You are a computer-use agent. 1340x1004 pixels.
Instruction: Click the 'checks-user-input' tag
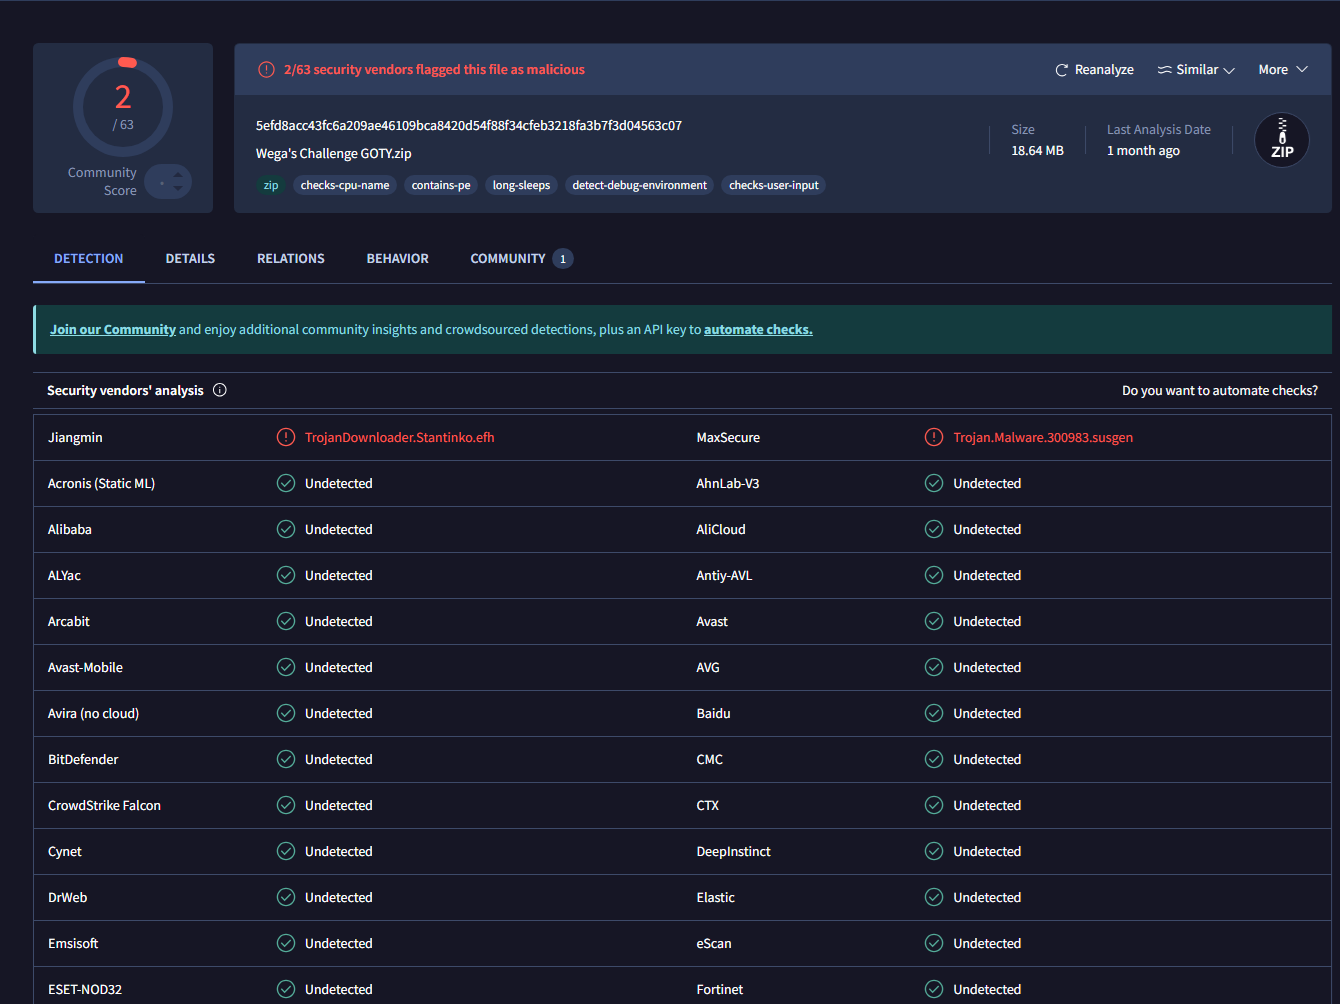[774, 185]
